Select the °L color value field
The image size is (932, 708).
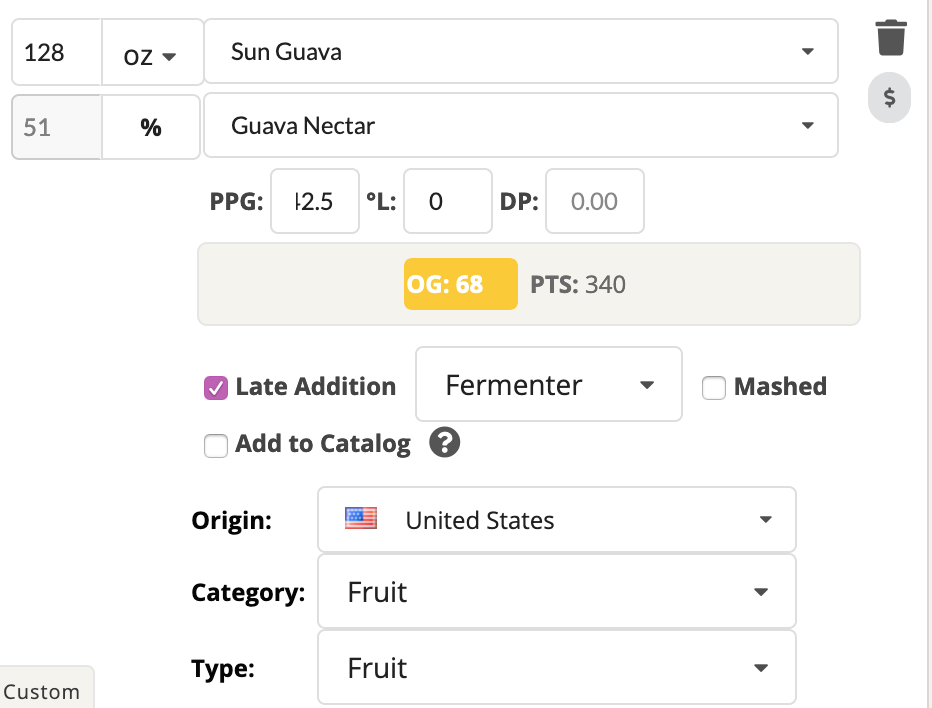(448, 202)
